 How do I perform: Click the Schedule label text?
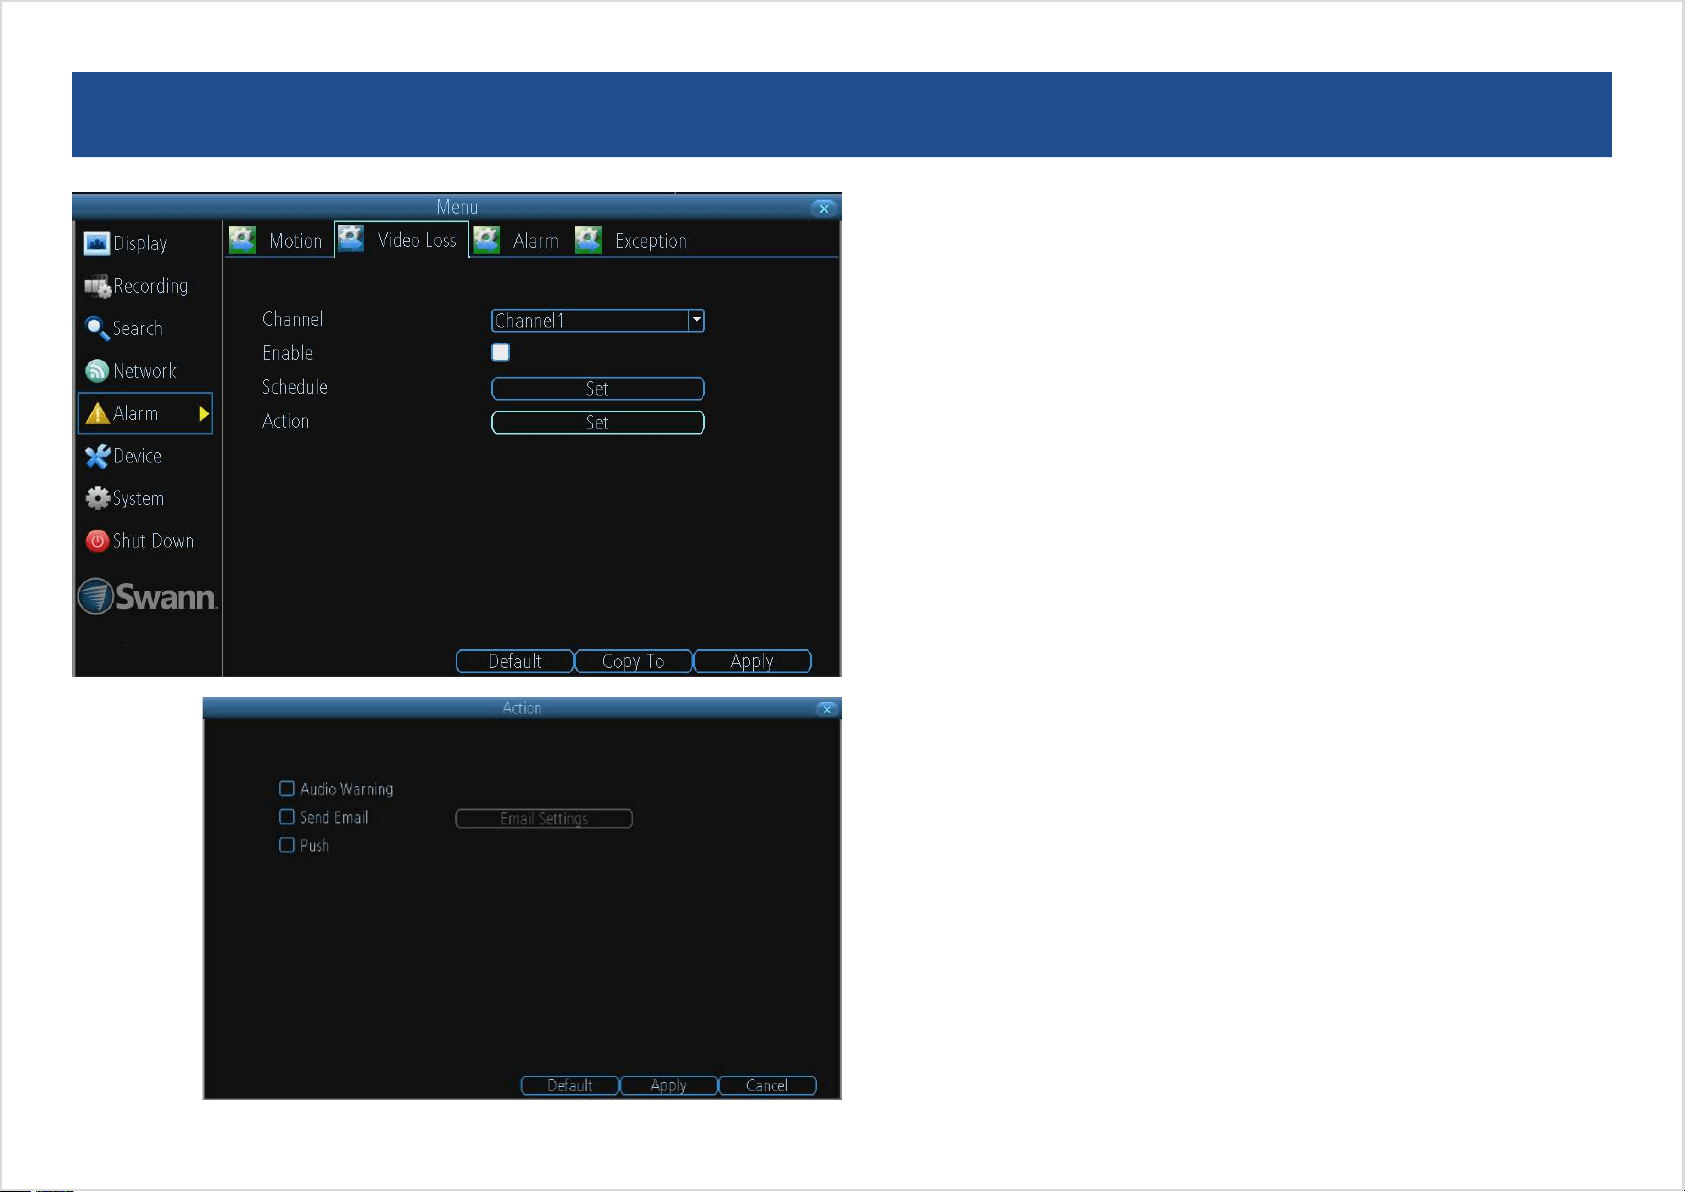coord(295,387)
